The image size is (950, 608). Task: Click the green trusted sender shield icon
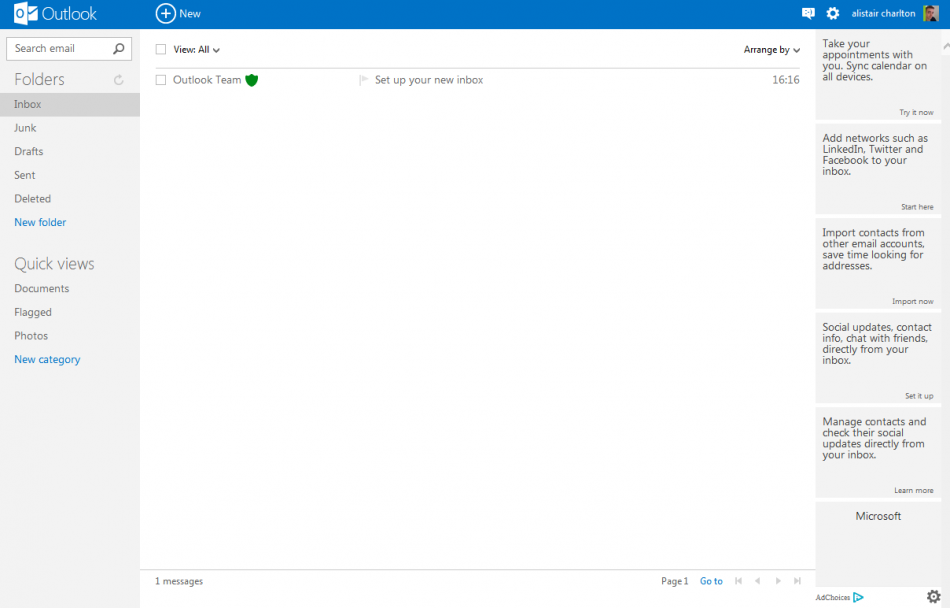(x=251, y=80)
